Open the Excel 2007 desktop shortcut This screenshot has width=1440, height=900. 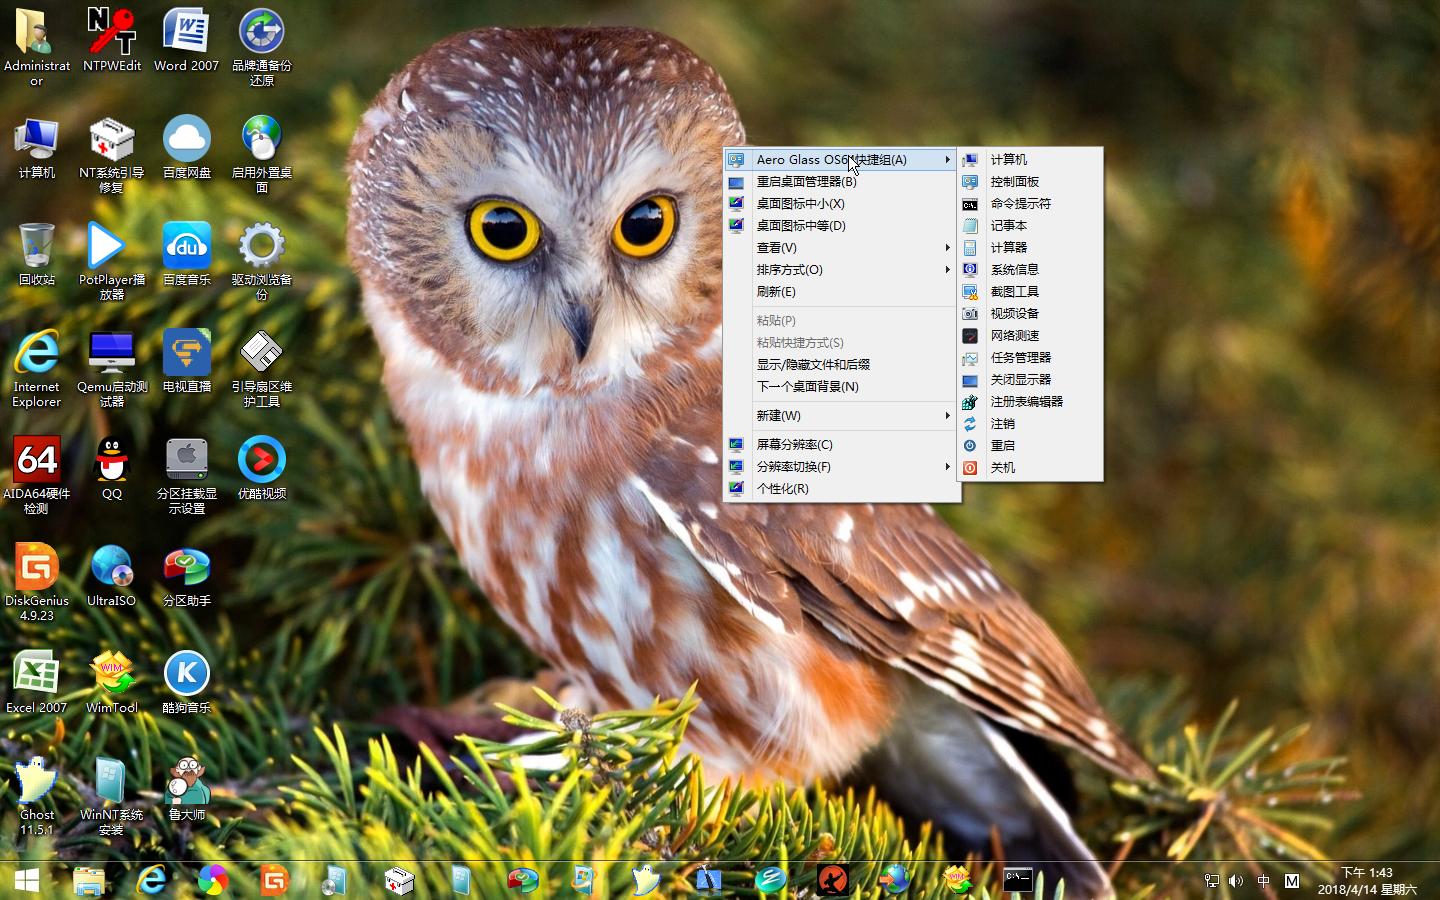(x=37, y=682)
